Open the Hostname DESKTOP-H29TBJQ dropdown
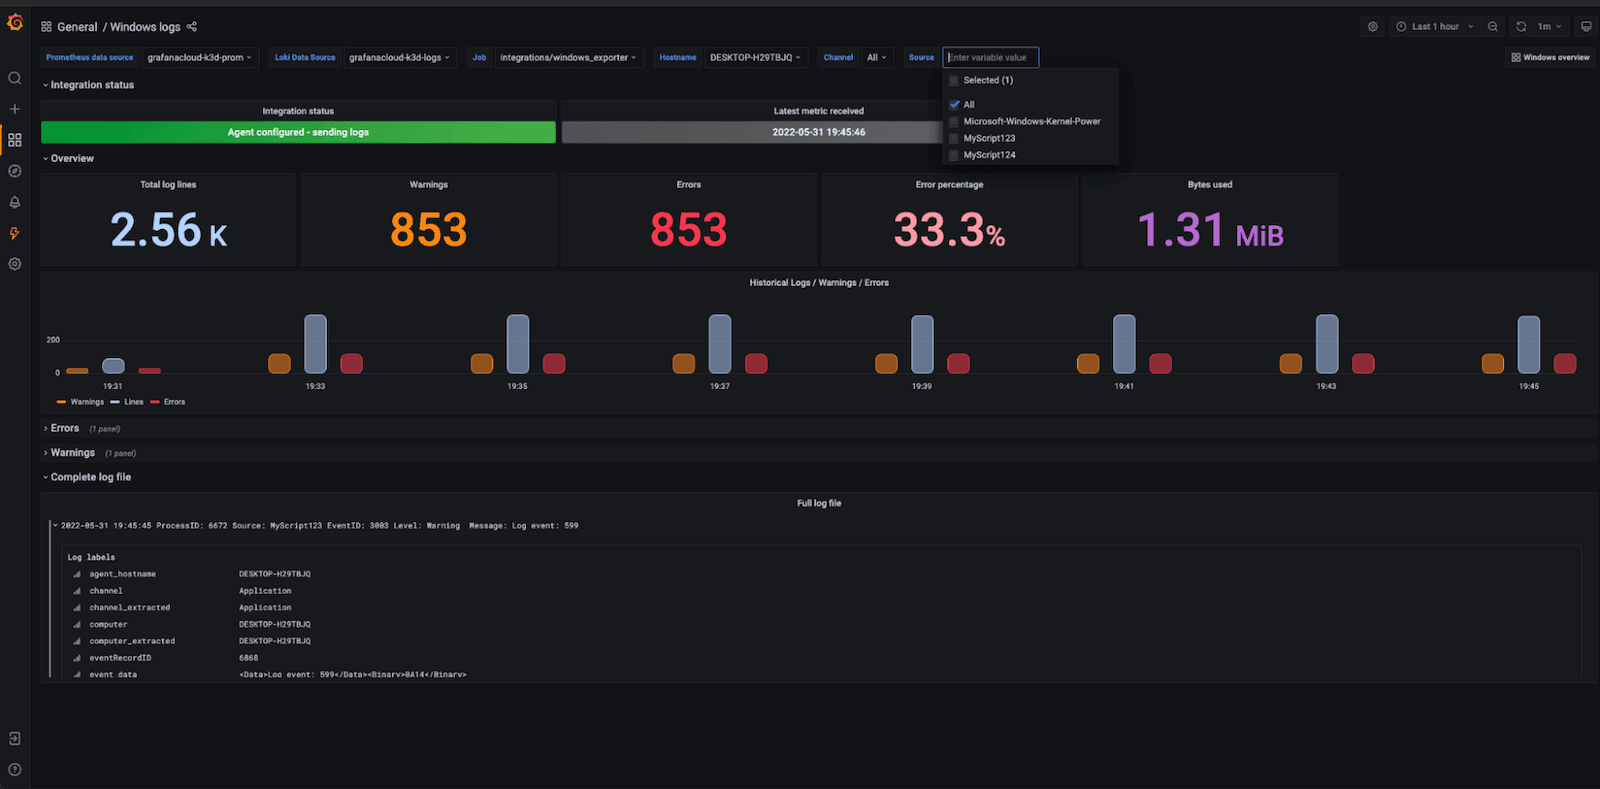Screen dimensions: 1600x789 755,58
